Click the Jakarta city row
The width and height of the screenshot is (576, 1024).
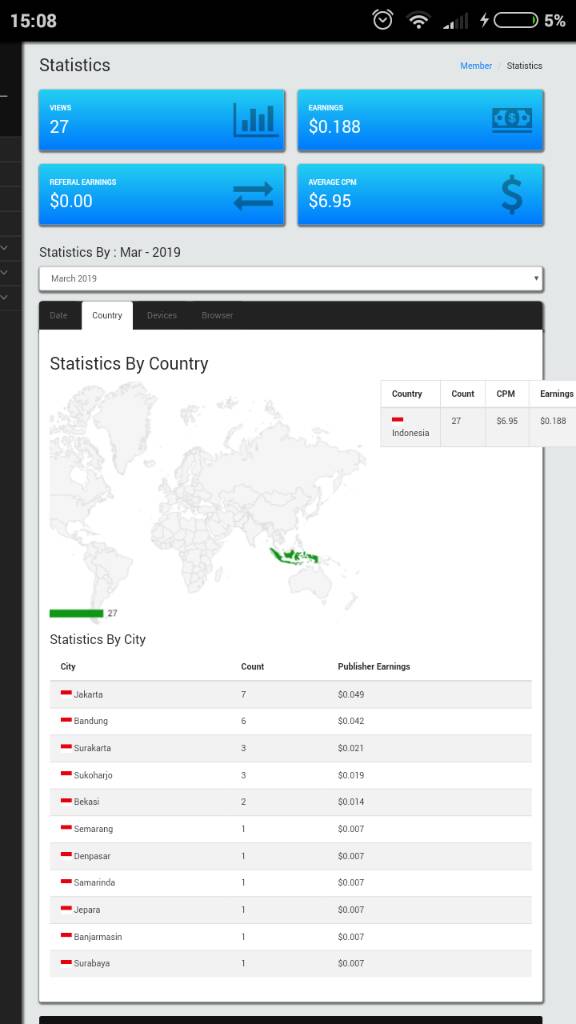(x=291, y=694)
